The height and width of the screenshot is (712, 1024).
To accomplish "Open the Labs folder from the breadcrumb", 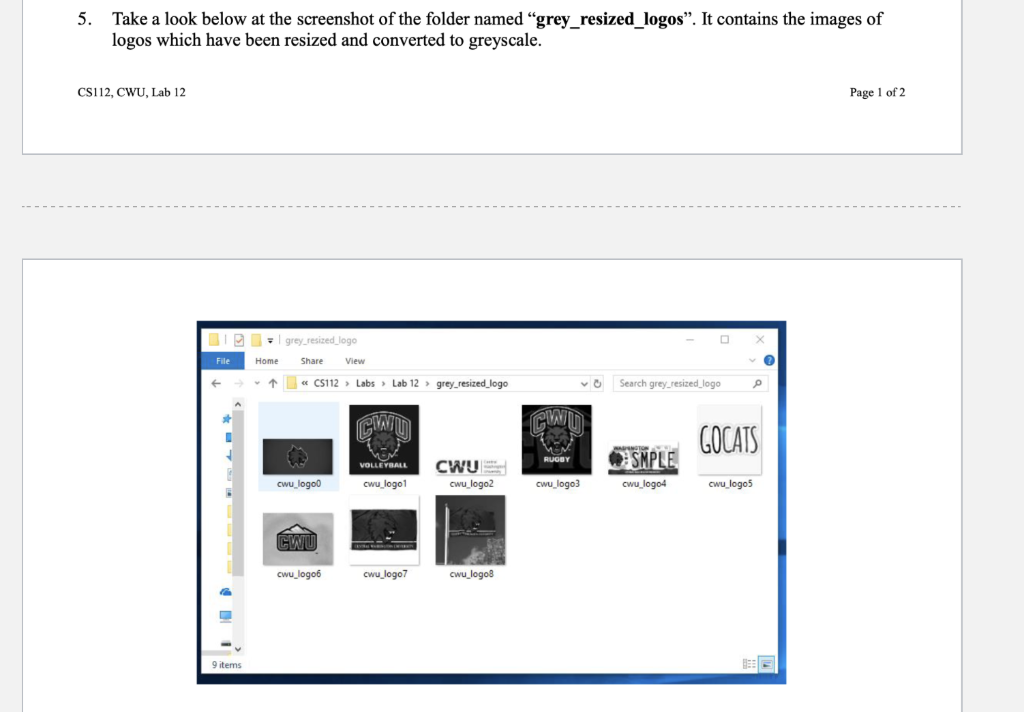I will 366,383.
